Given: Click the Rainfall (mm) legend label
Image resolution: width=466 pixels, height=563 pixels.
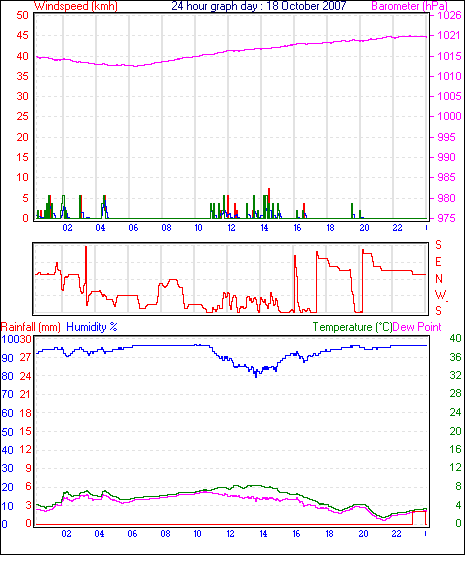Looking at the screenshot, I should click(x=31, y=327).
